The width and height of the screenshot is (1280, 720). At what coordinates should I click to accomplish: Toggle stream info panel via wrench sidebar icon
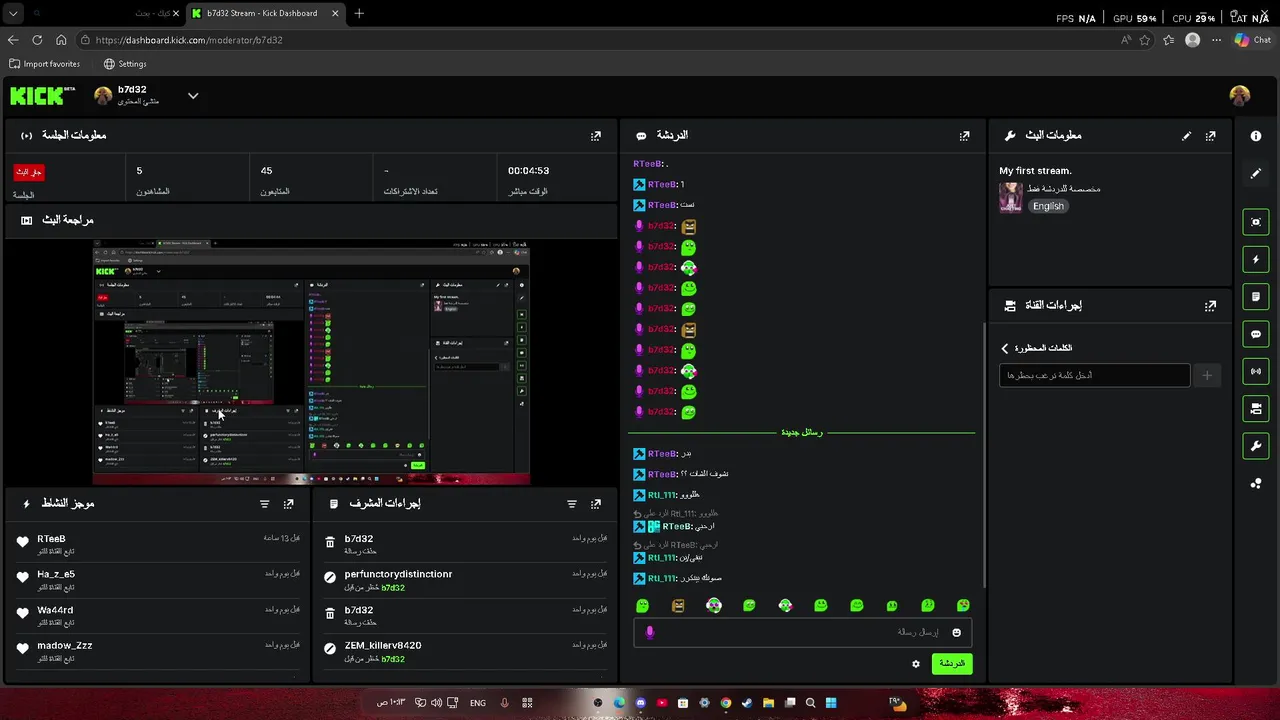[1256, 446]
